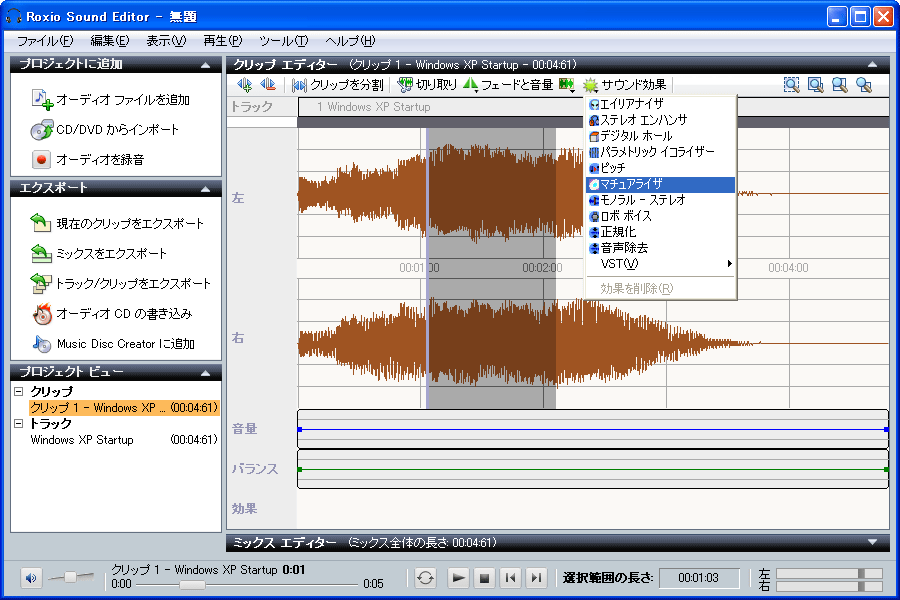
Task: Open the green waveform tool dropdown
Action: 567,85
